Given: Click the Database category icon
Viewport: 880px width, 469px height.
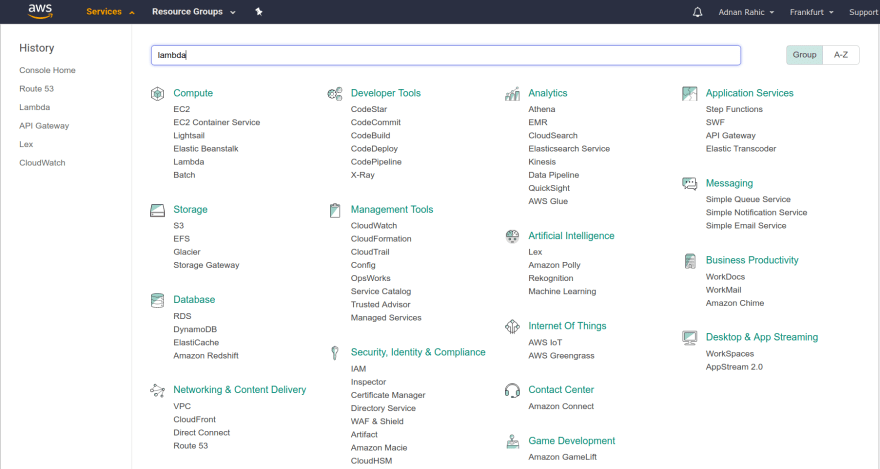Looking at the screenshot, I should (x=157, y=300).
